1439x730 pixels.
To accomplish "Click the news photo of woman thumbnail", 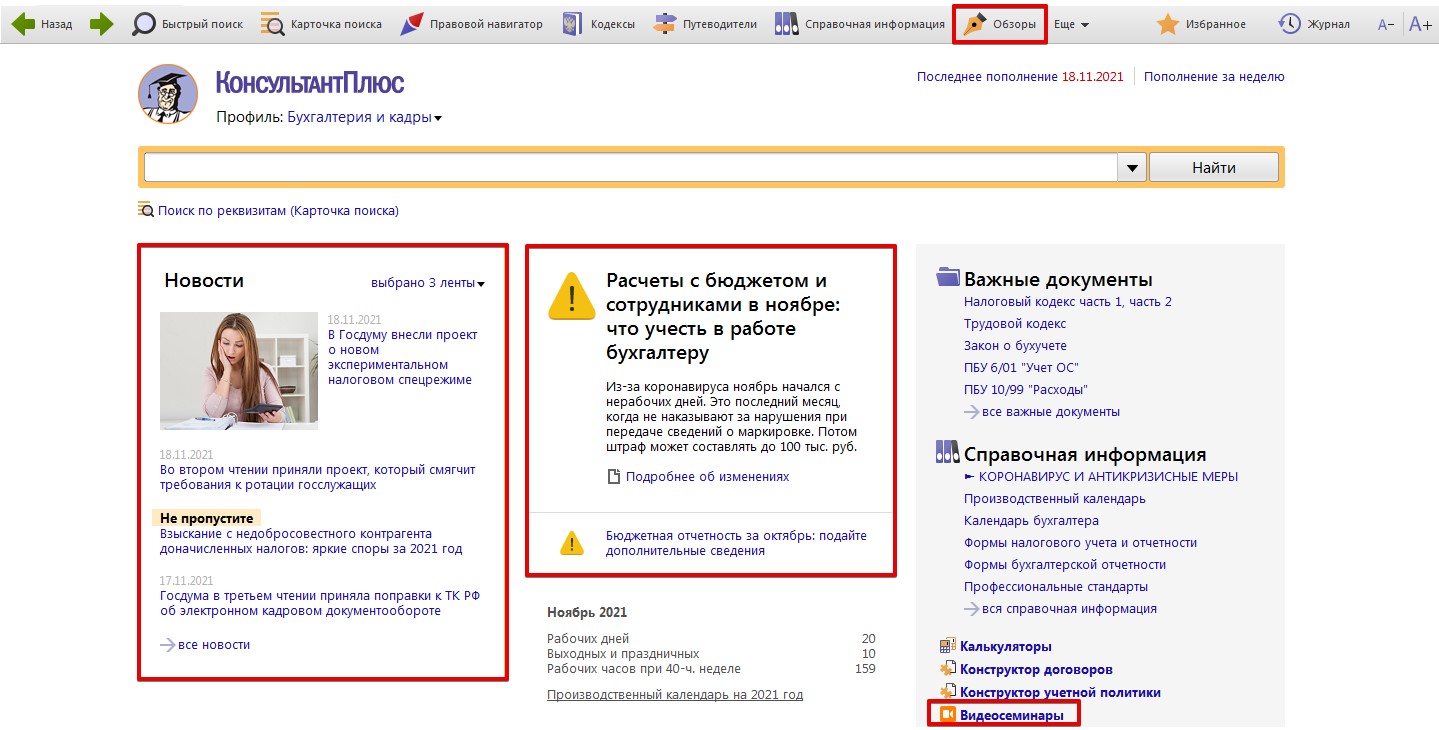I will coord(239,370).
